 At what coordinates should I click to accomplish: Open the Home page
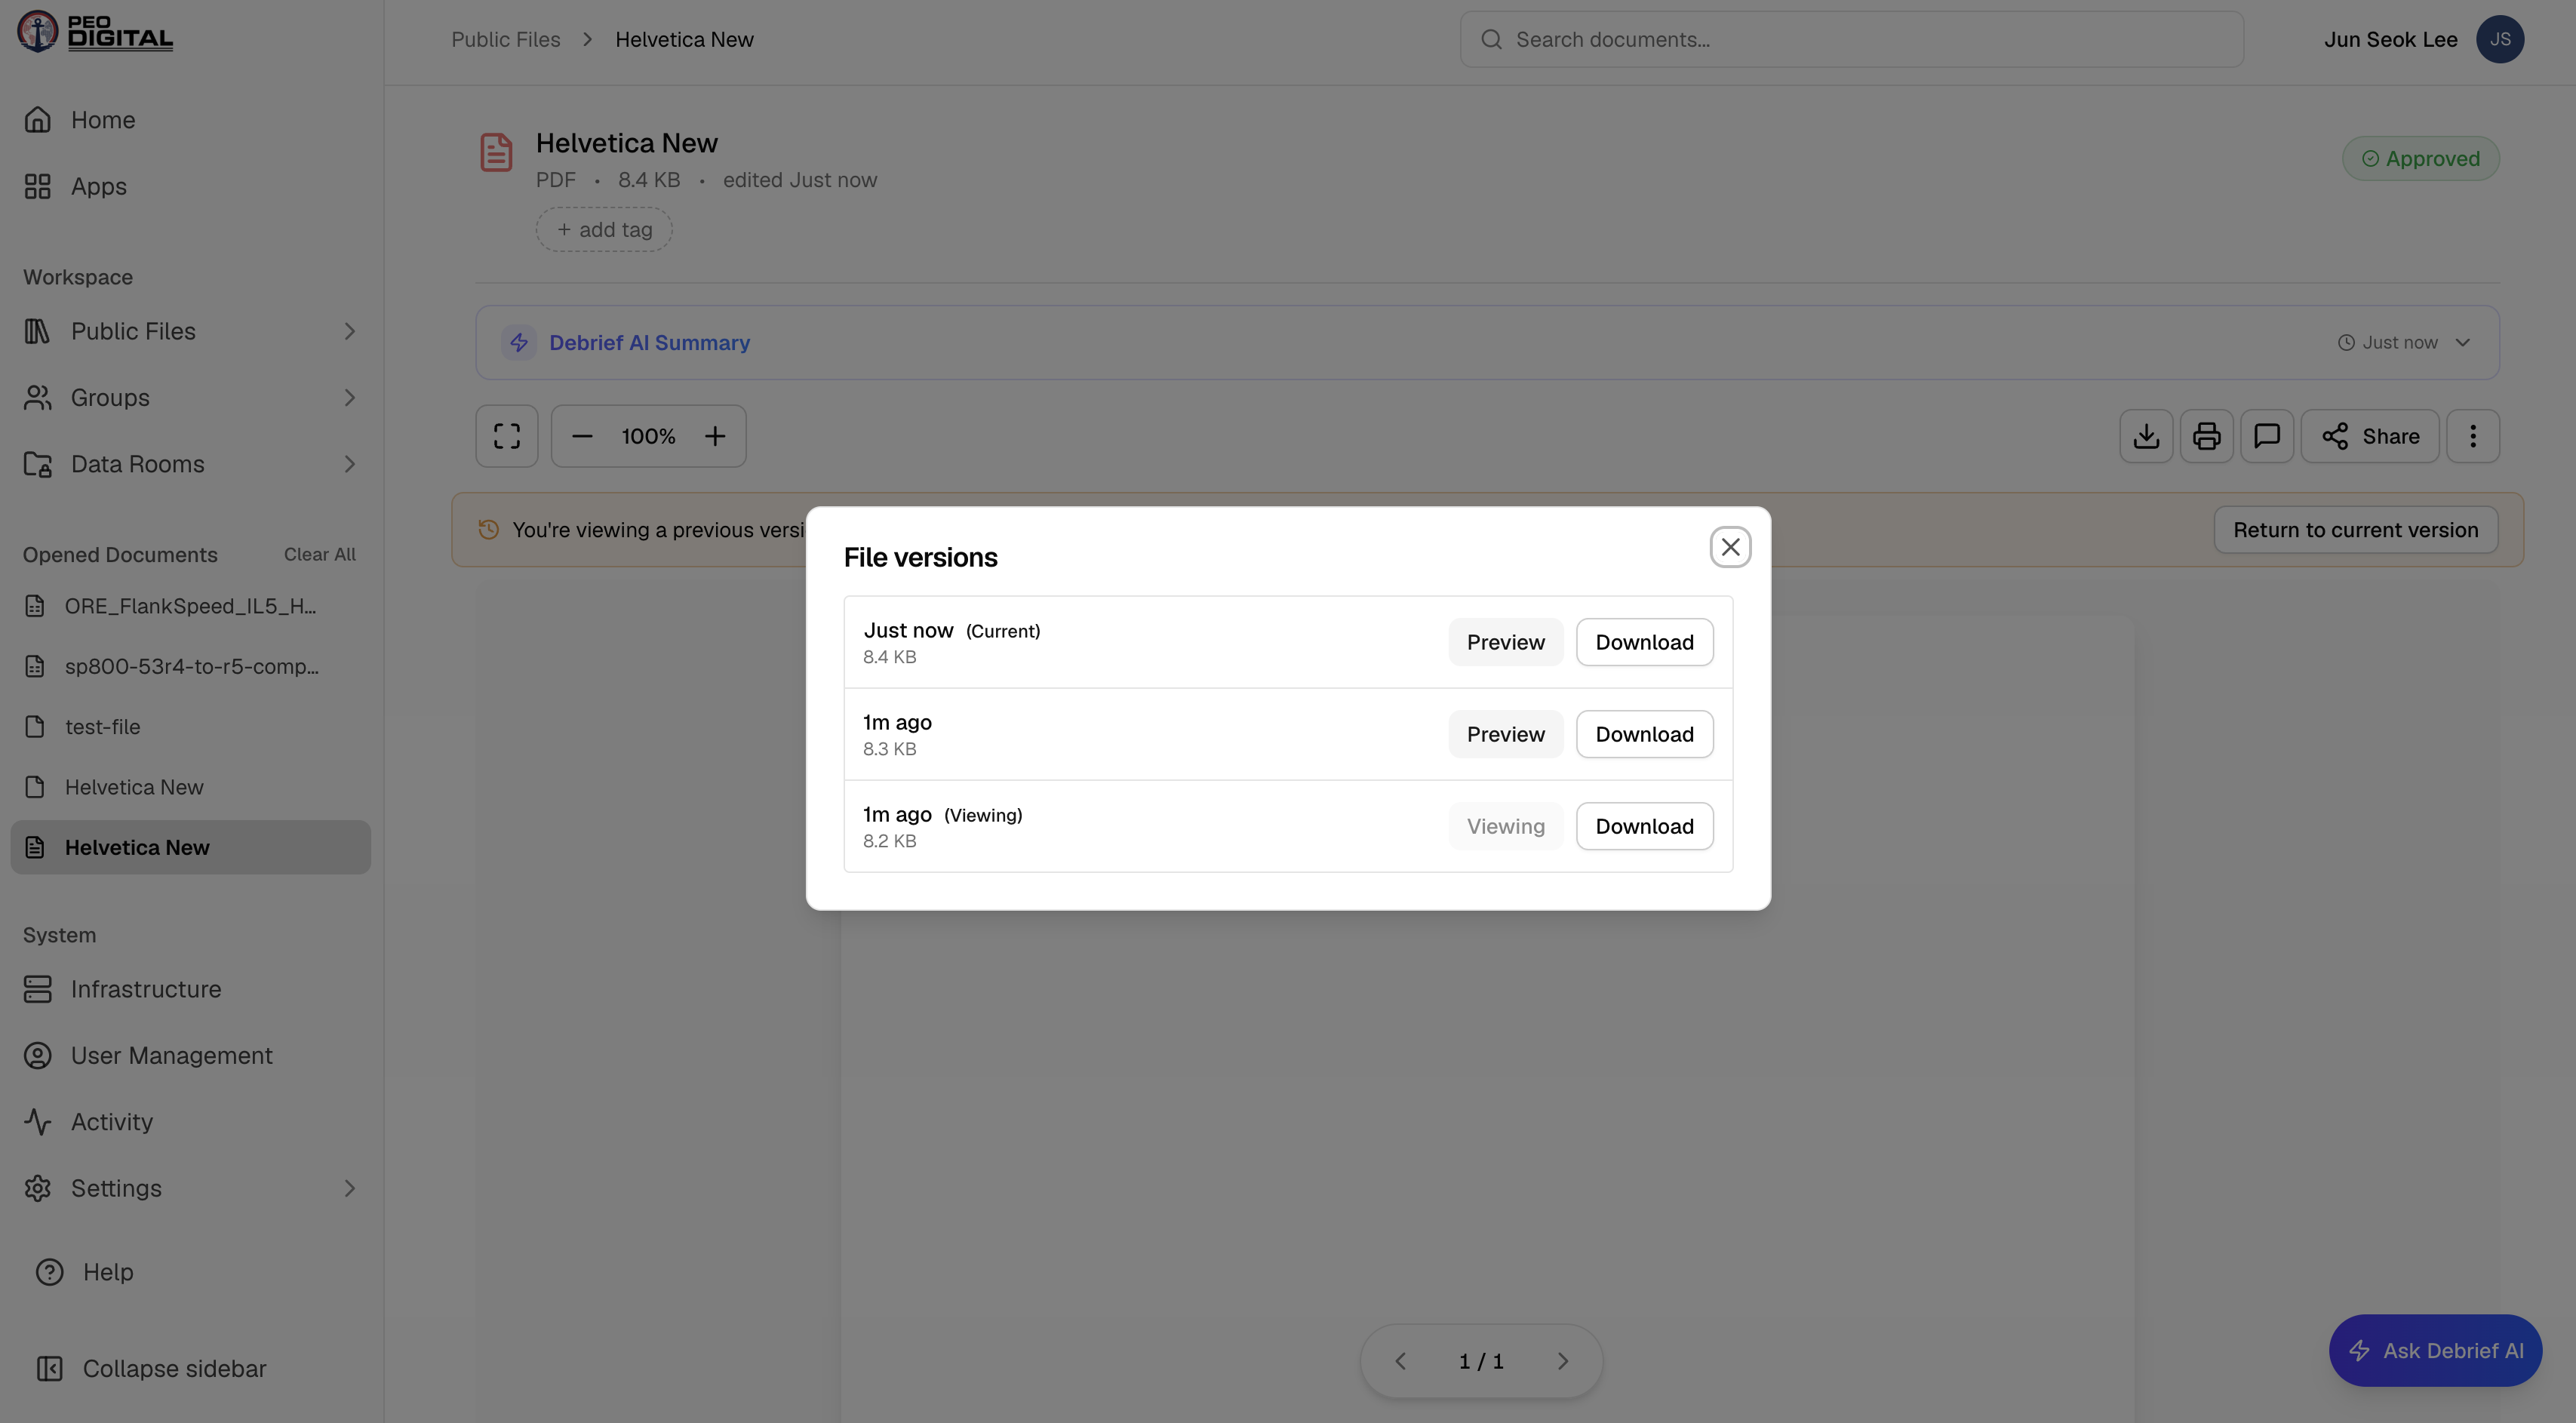[190, 120]
